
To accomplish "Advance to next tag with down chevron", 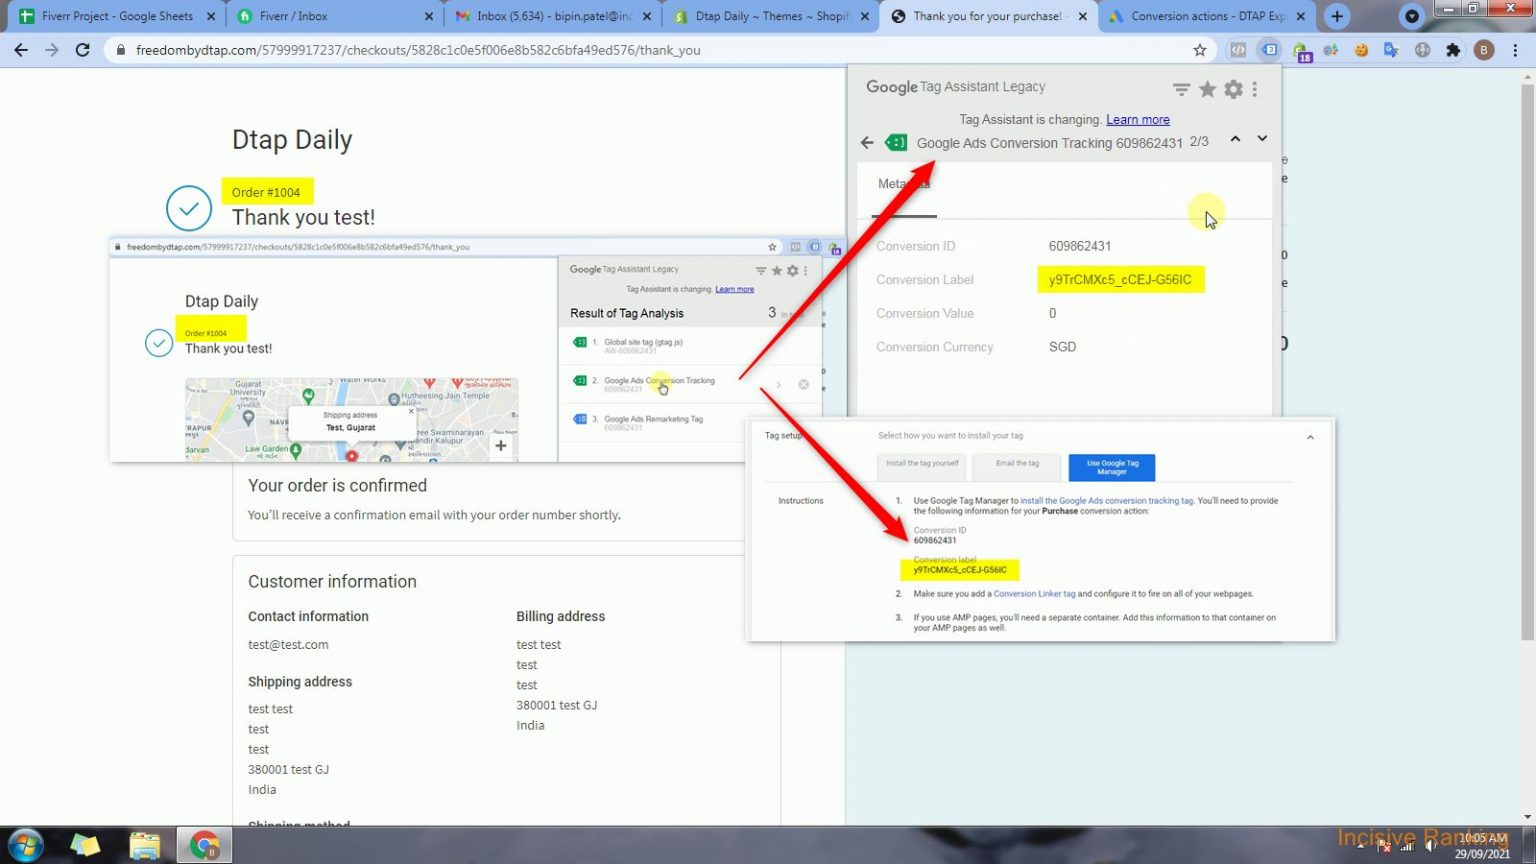I will click(1261, 139).
